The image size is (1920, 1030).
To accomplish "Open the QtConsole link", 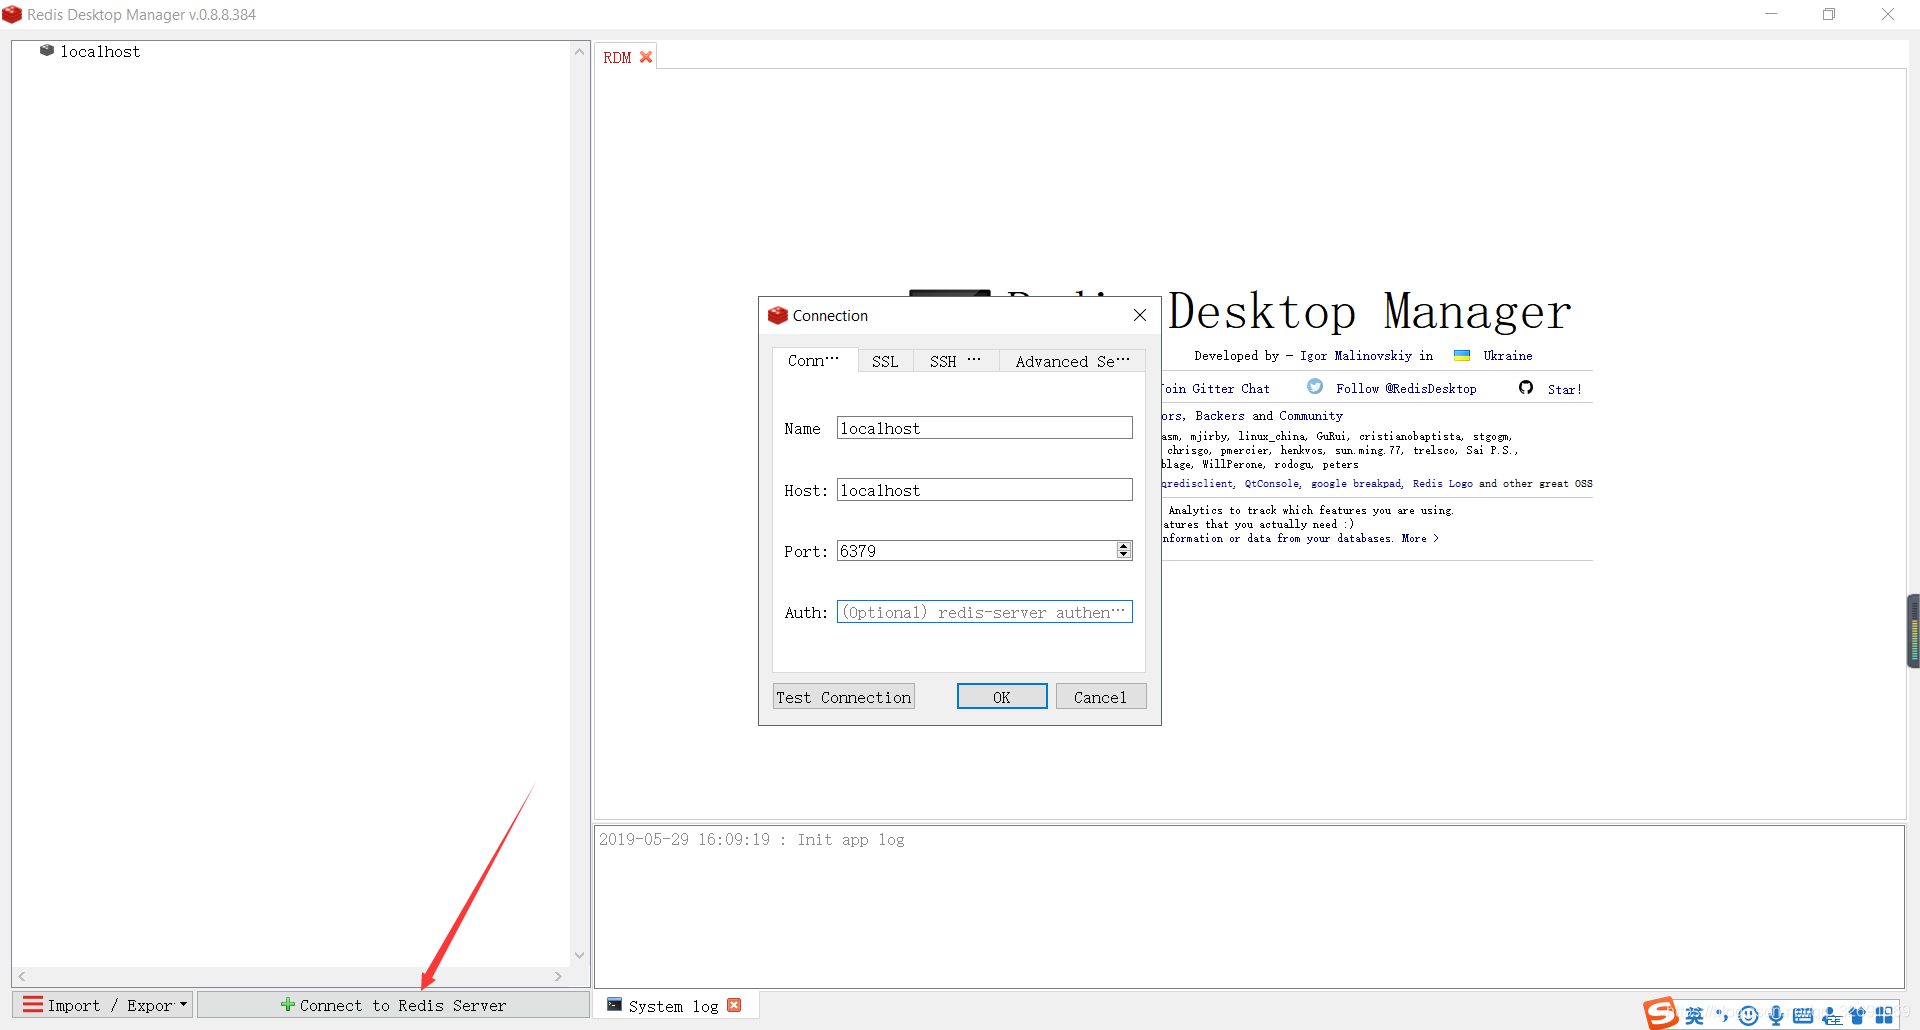I will pos(1272,483).
